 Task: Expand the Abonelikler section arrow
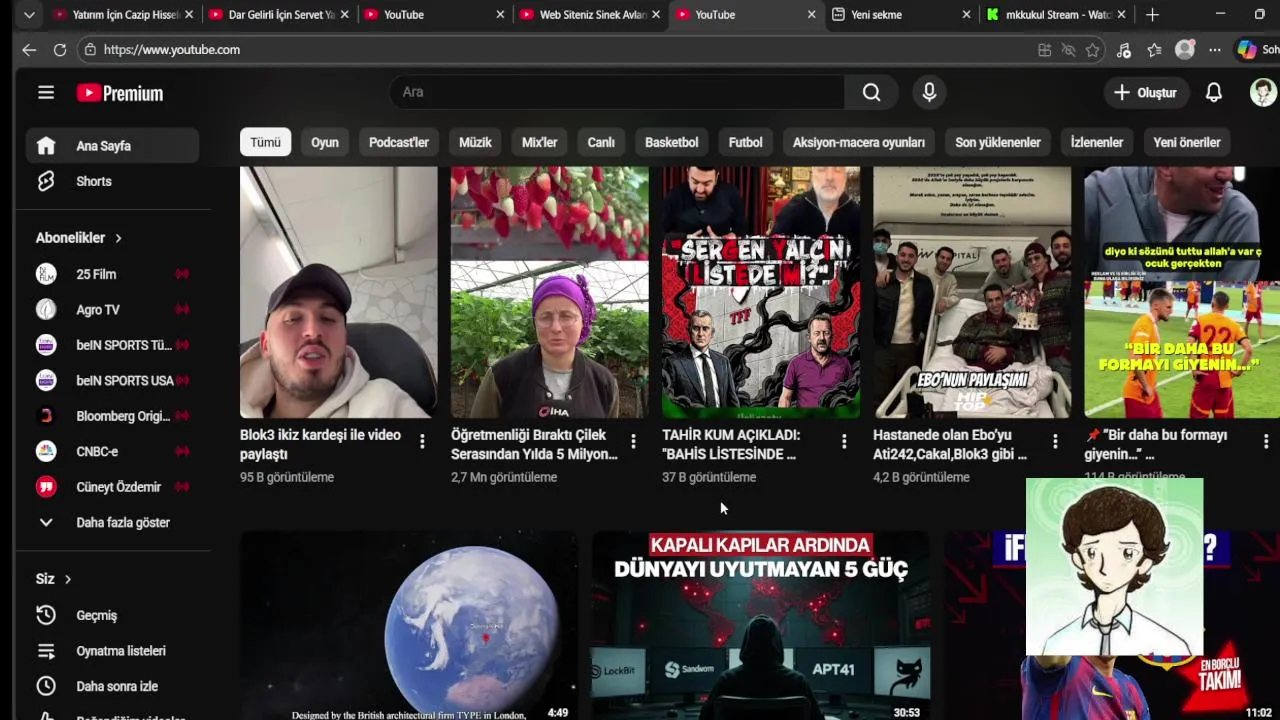[x=118, y=238]
